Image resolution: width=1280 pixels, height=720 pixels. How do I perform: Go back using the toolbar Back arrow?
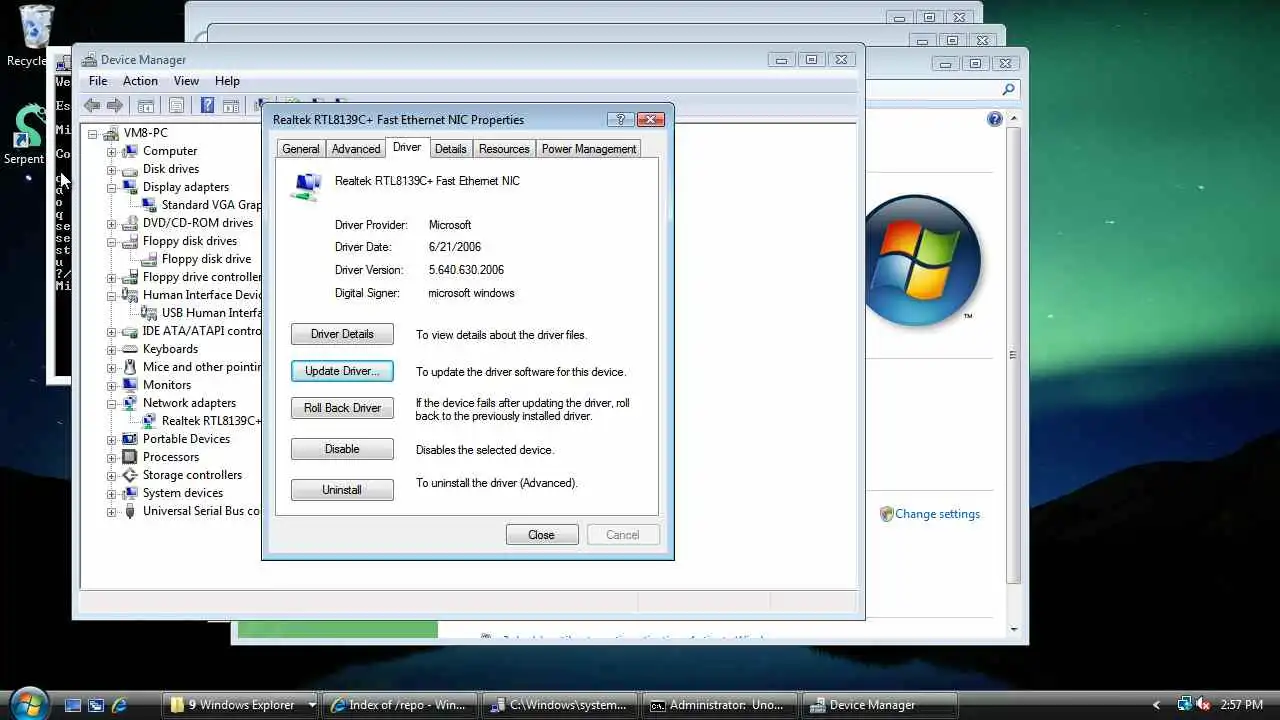point(92,105)
